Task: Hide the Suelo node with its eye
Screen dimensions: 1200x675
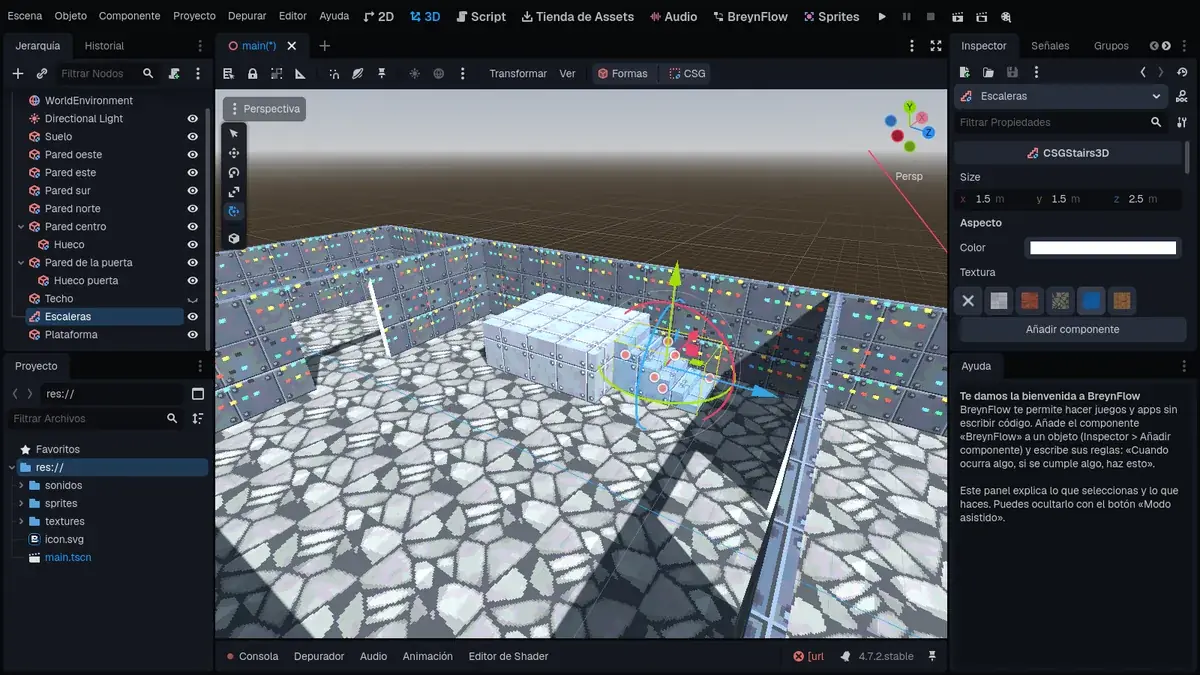Action: (193, 137)
